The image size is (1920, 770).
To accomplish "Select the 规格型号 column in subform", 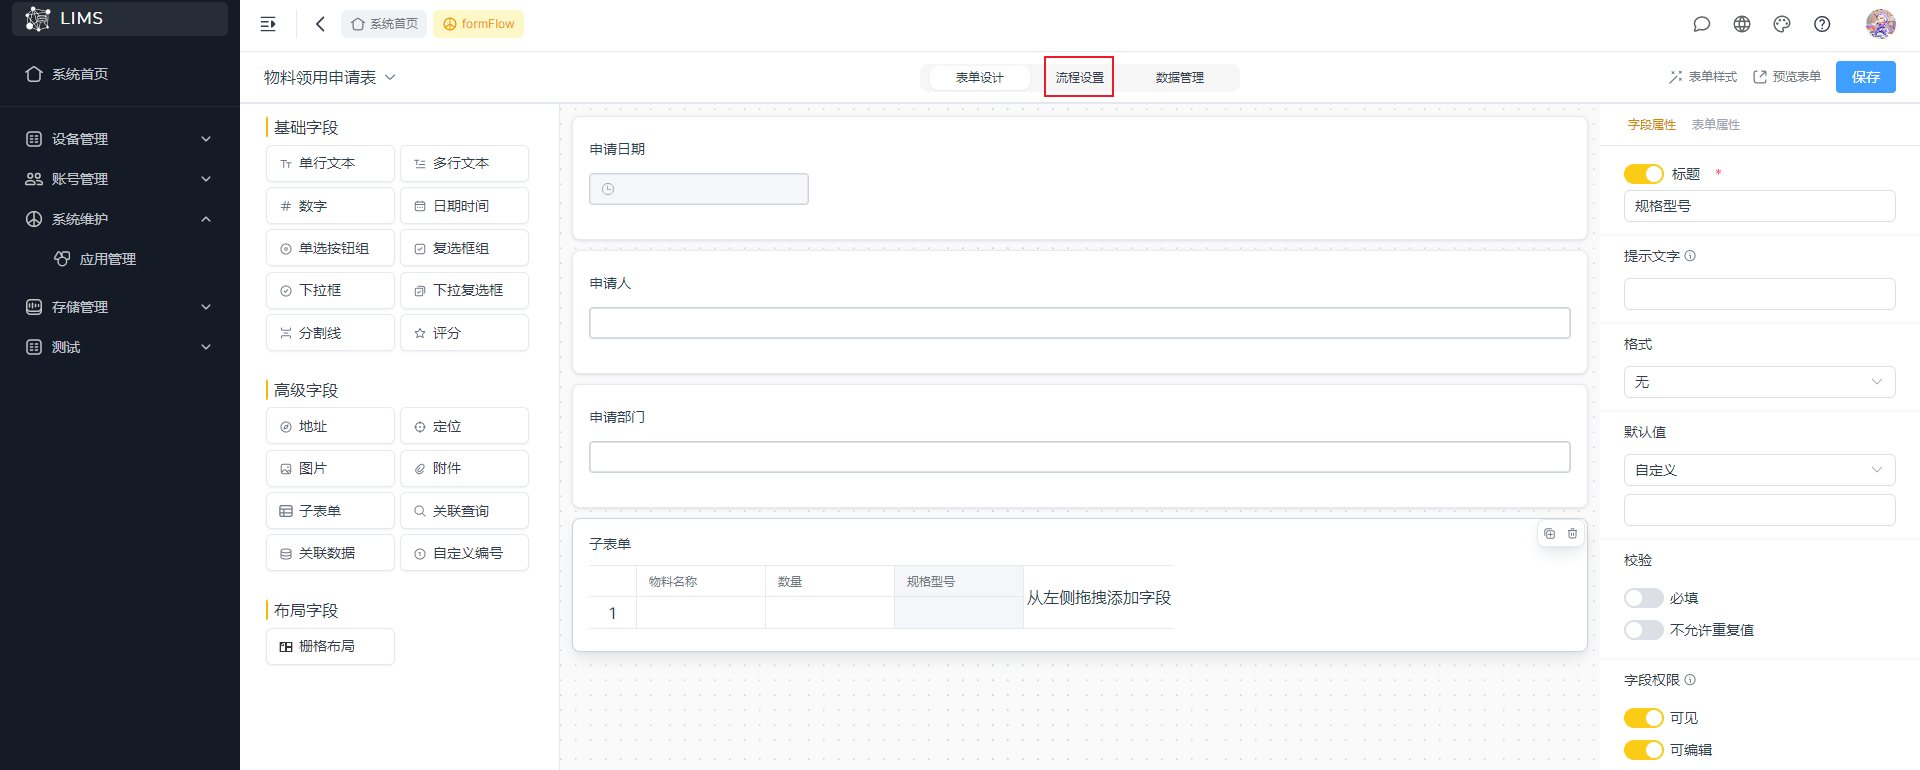I will coord(959,597).
